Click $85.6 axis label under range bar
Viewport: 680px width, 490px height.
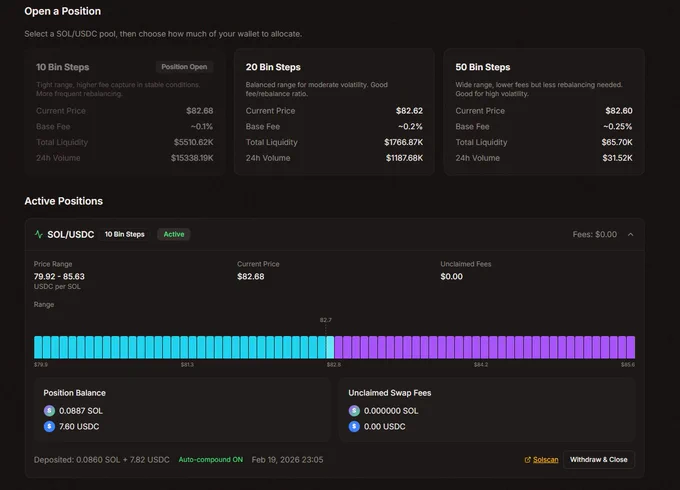[628, 365]
